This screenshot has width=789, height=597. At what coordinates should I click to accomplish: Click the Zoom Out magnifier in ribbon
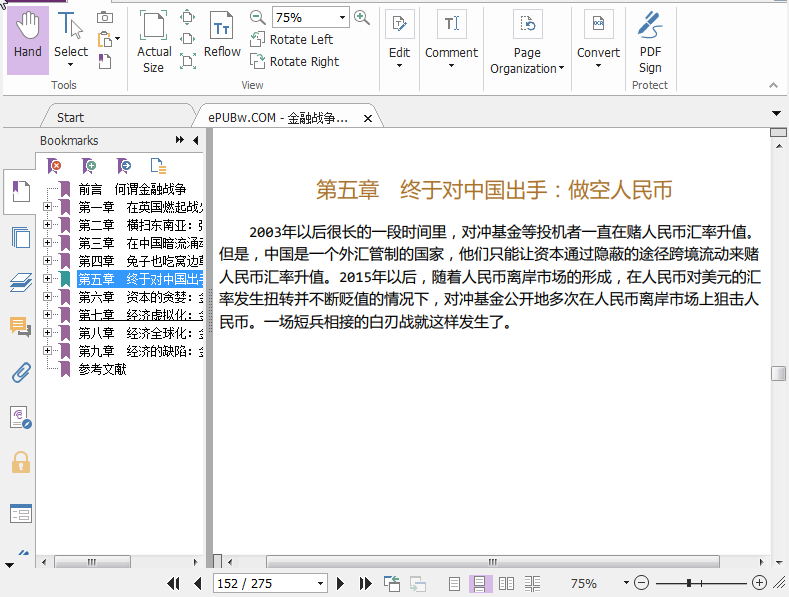pyautogui.click(x=257, y=18)
